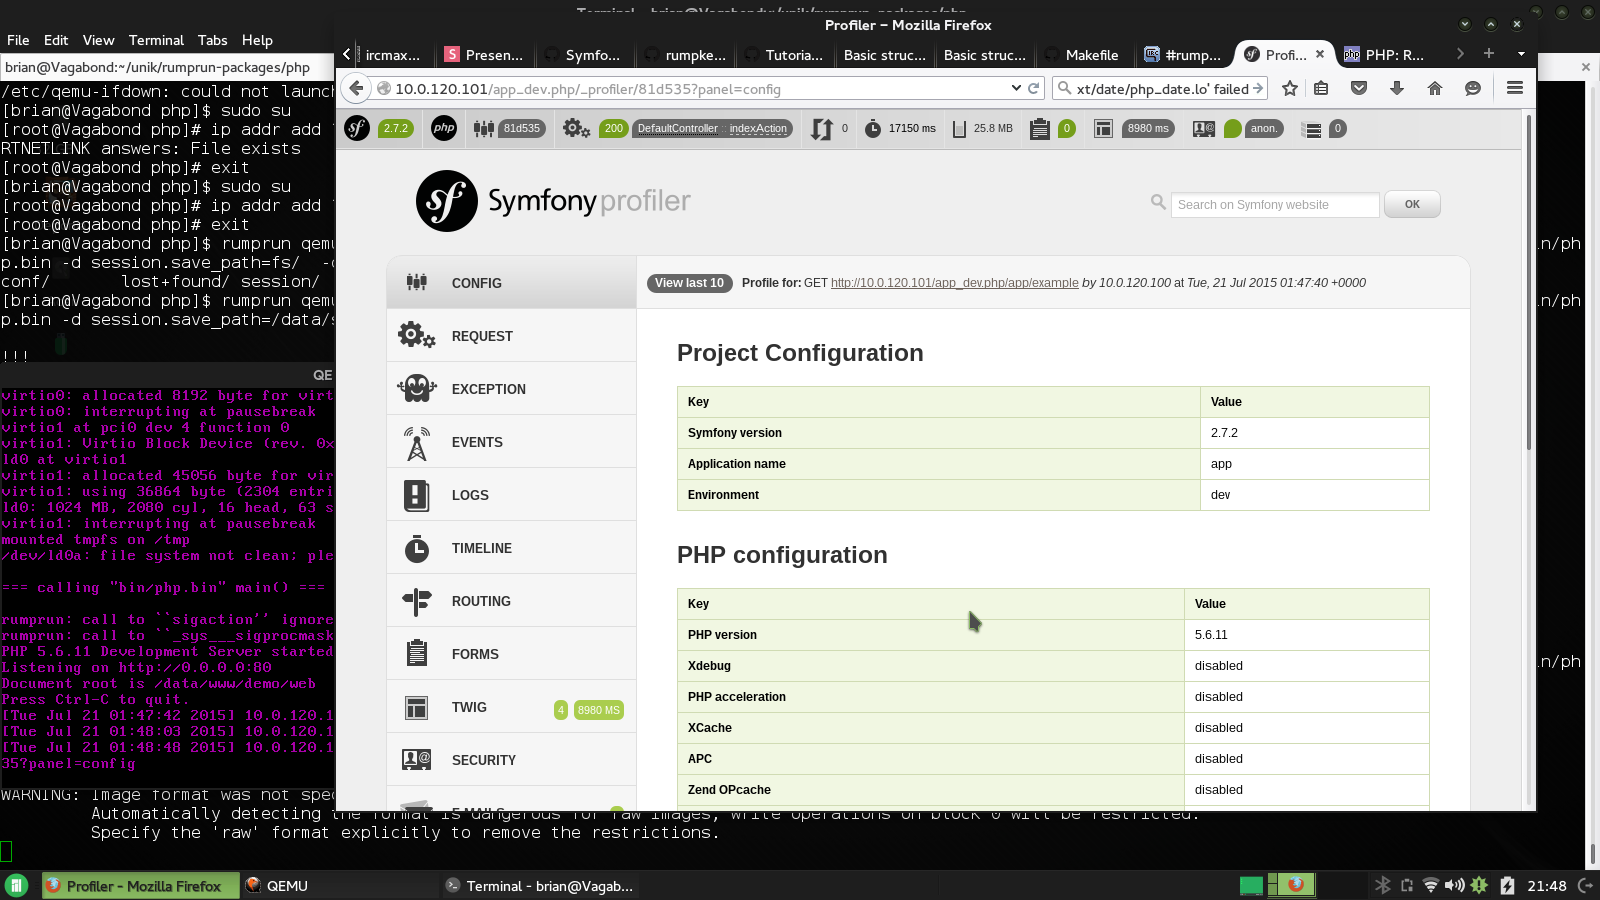Open the address bar history dropdown

click(x=1016, y=88)
